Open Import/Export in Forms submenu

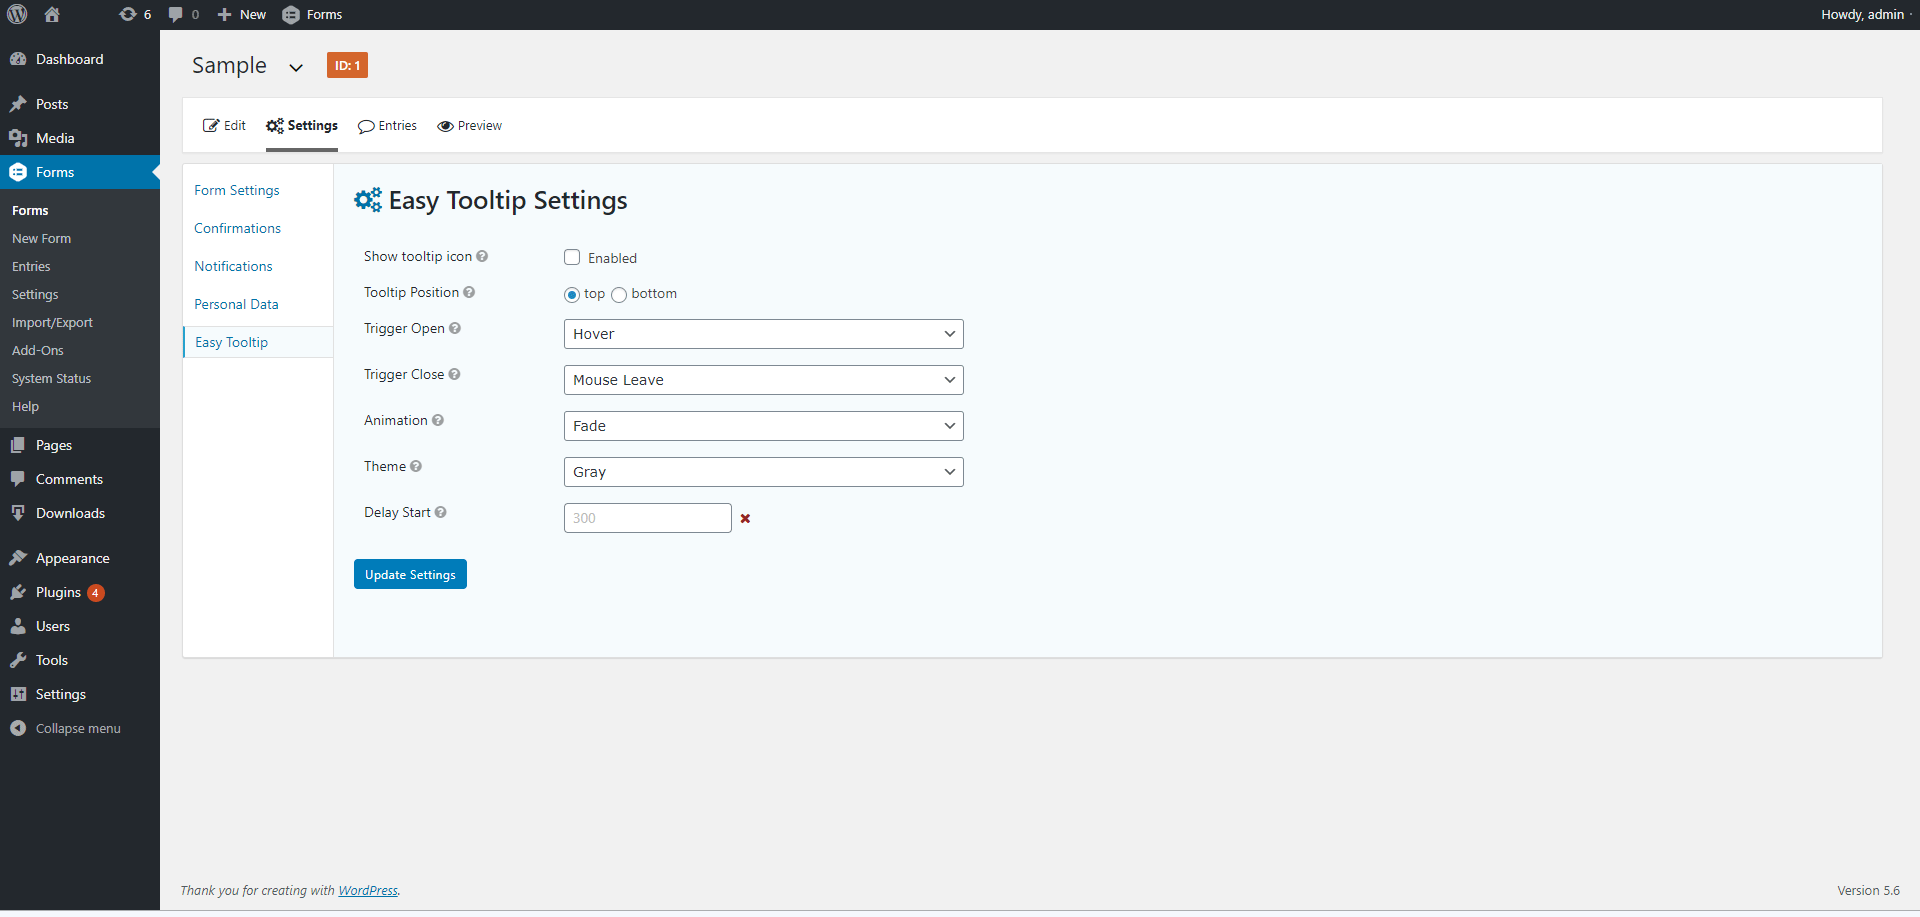pyautogui.click(x=52, y=323)
